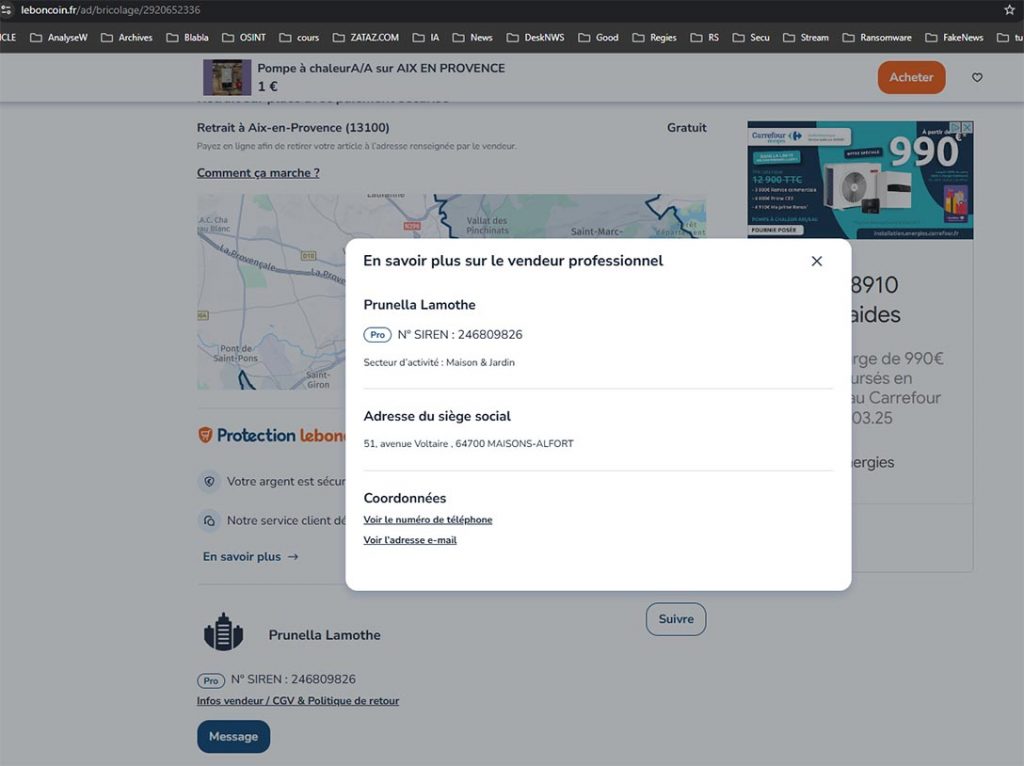
Task: Open the News bookmarks folder
Action: 473,38
